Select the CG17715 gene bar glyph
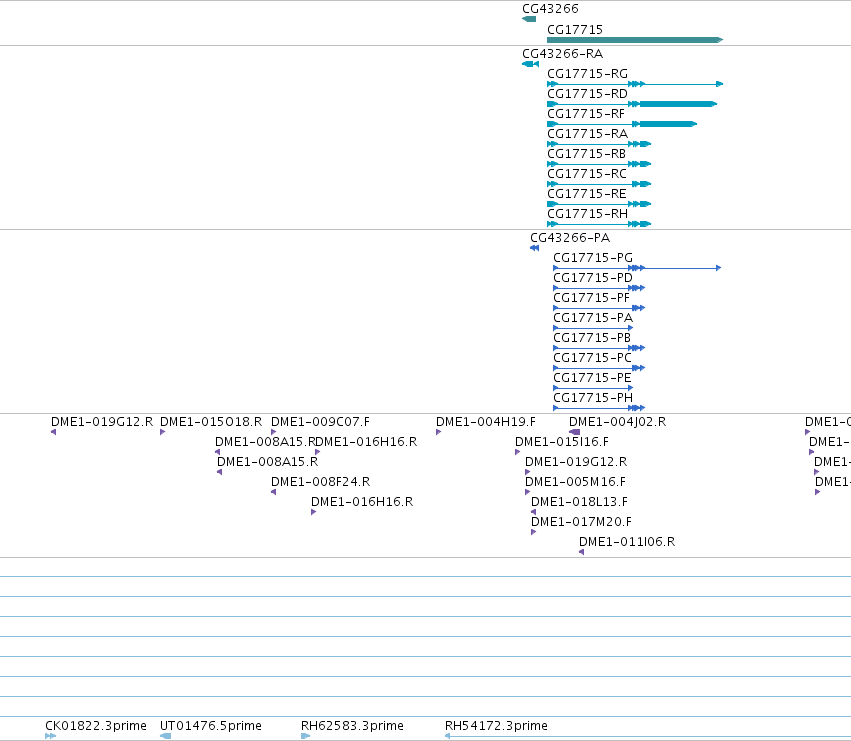The height and width of the screenshot is (741, 851). click(635, 40)
